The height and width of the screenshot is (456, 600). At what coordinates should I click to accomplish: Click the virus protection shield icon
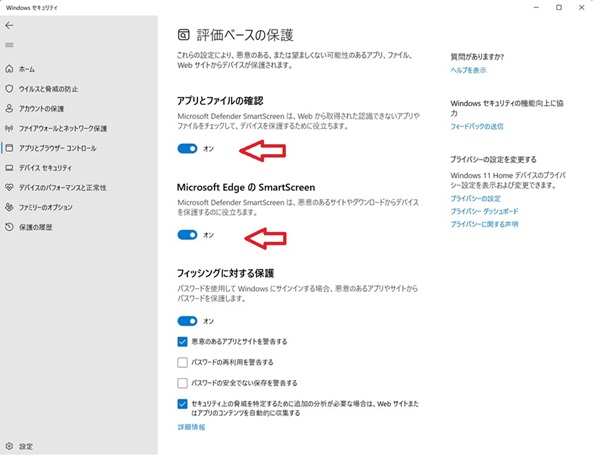point(9,89)
